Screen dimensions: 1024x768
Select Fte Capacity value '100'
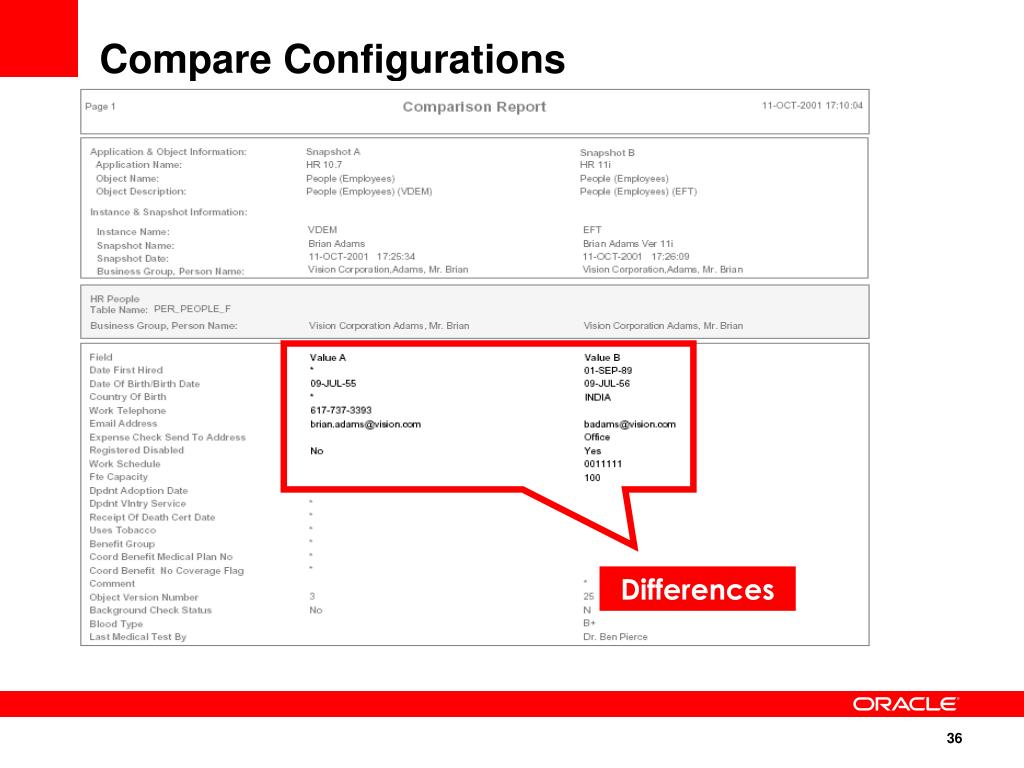point(592,477)
